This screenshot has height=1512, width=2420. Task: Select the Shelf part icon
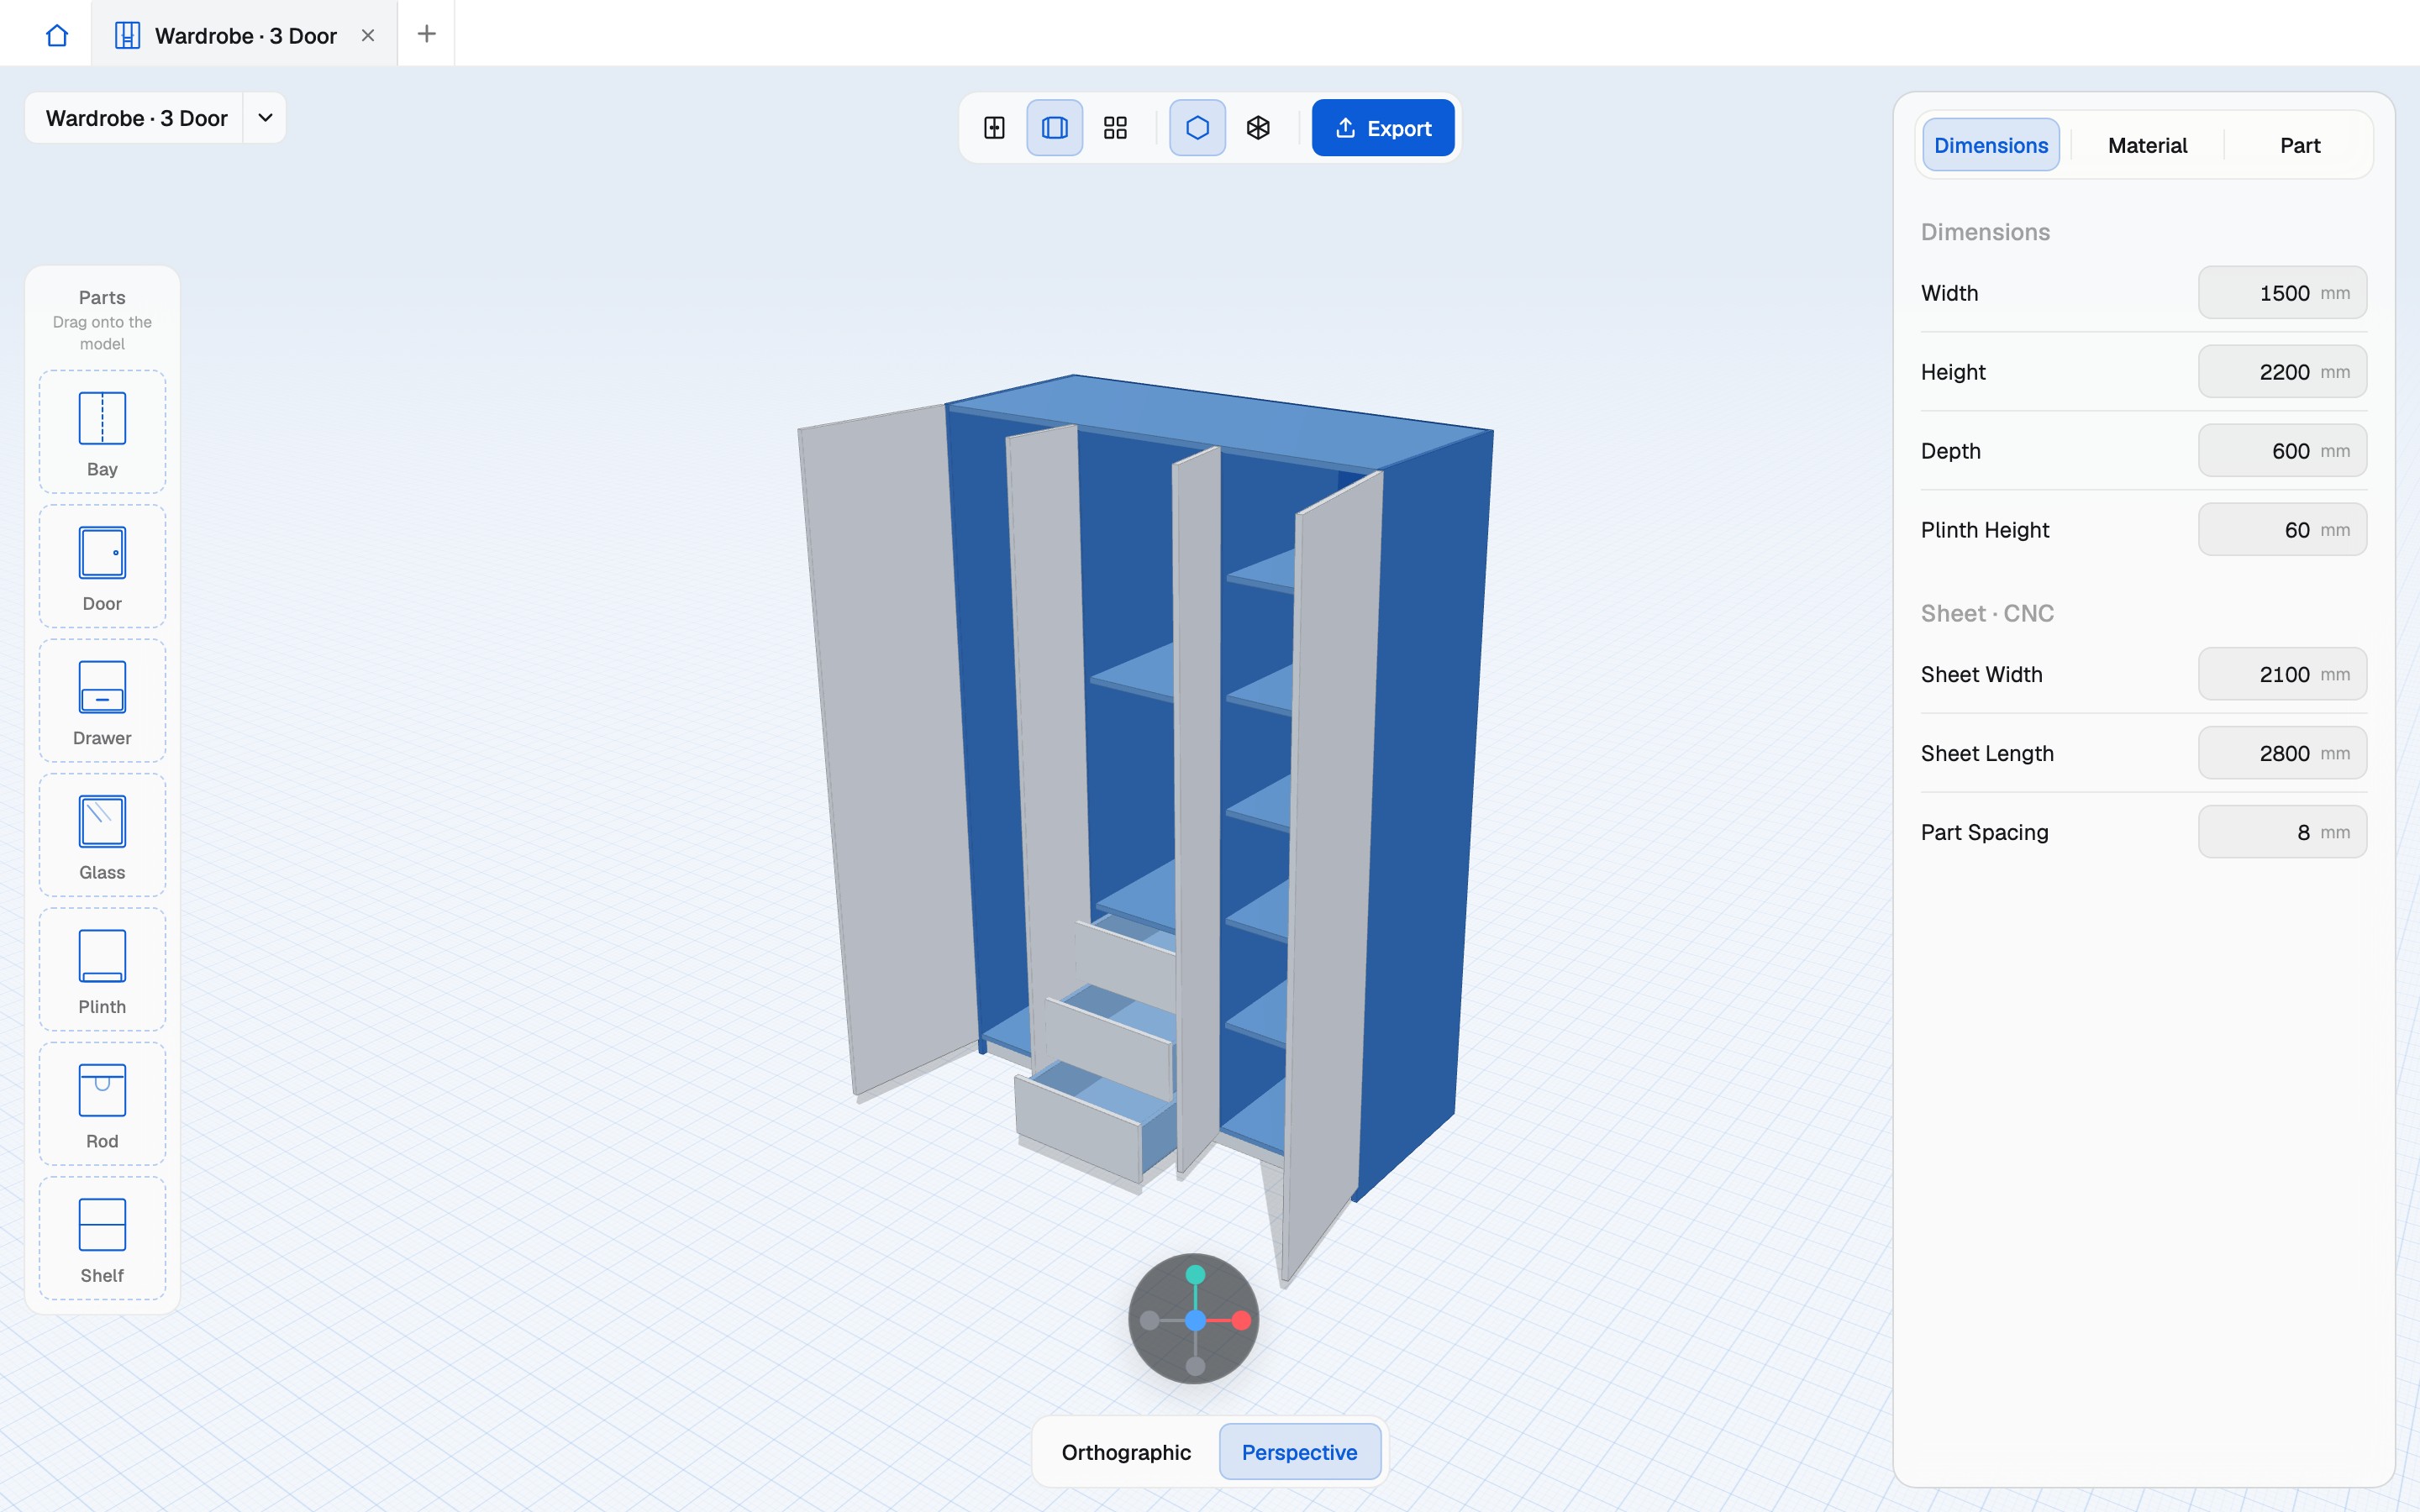pos(102,1238)
